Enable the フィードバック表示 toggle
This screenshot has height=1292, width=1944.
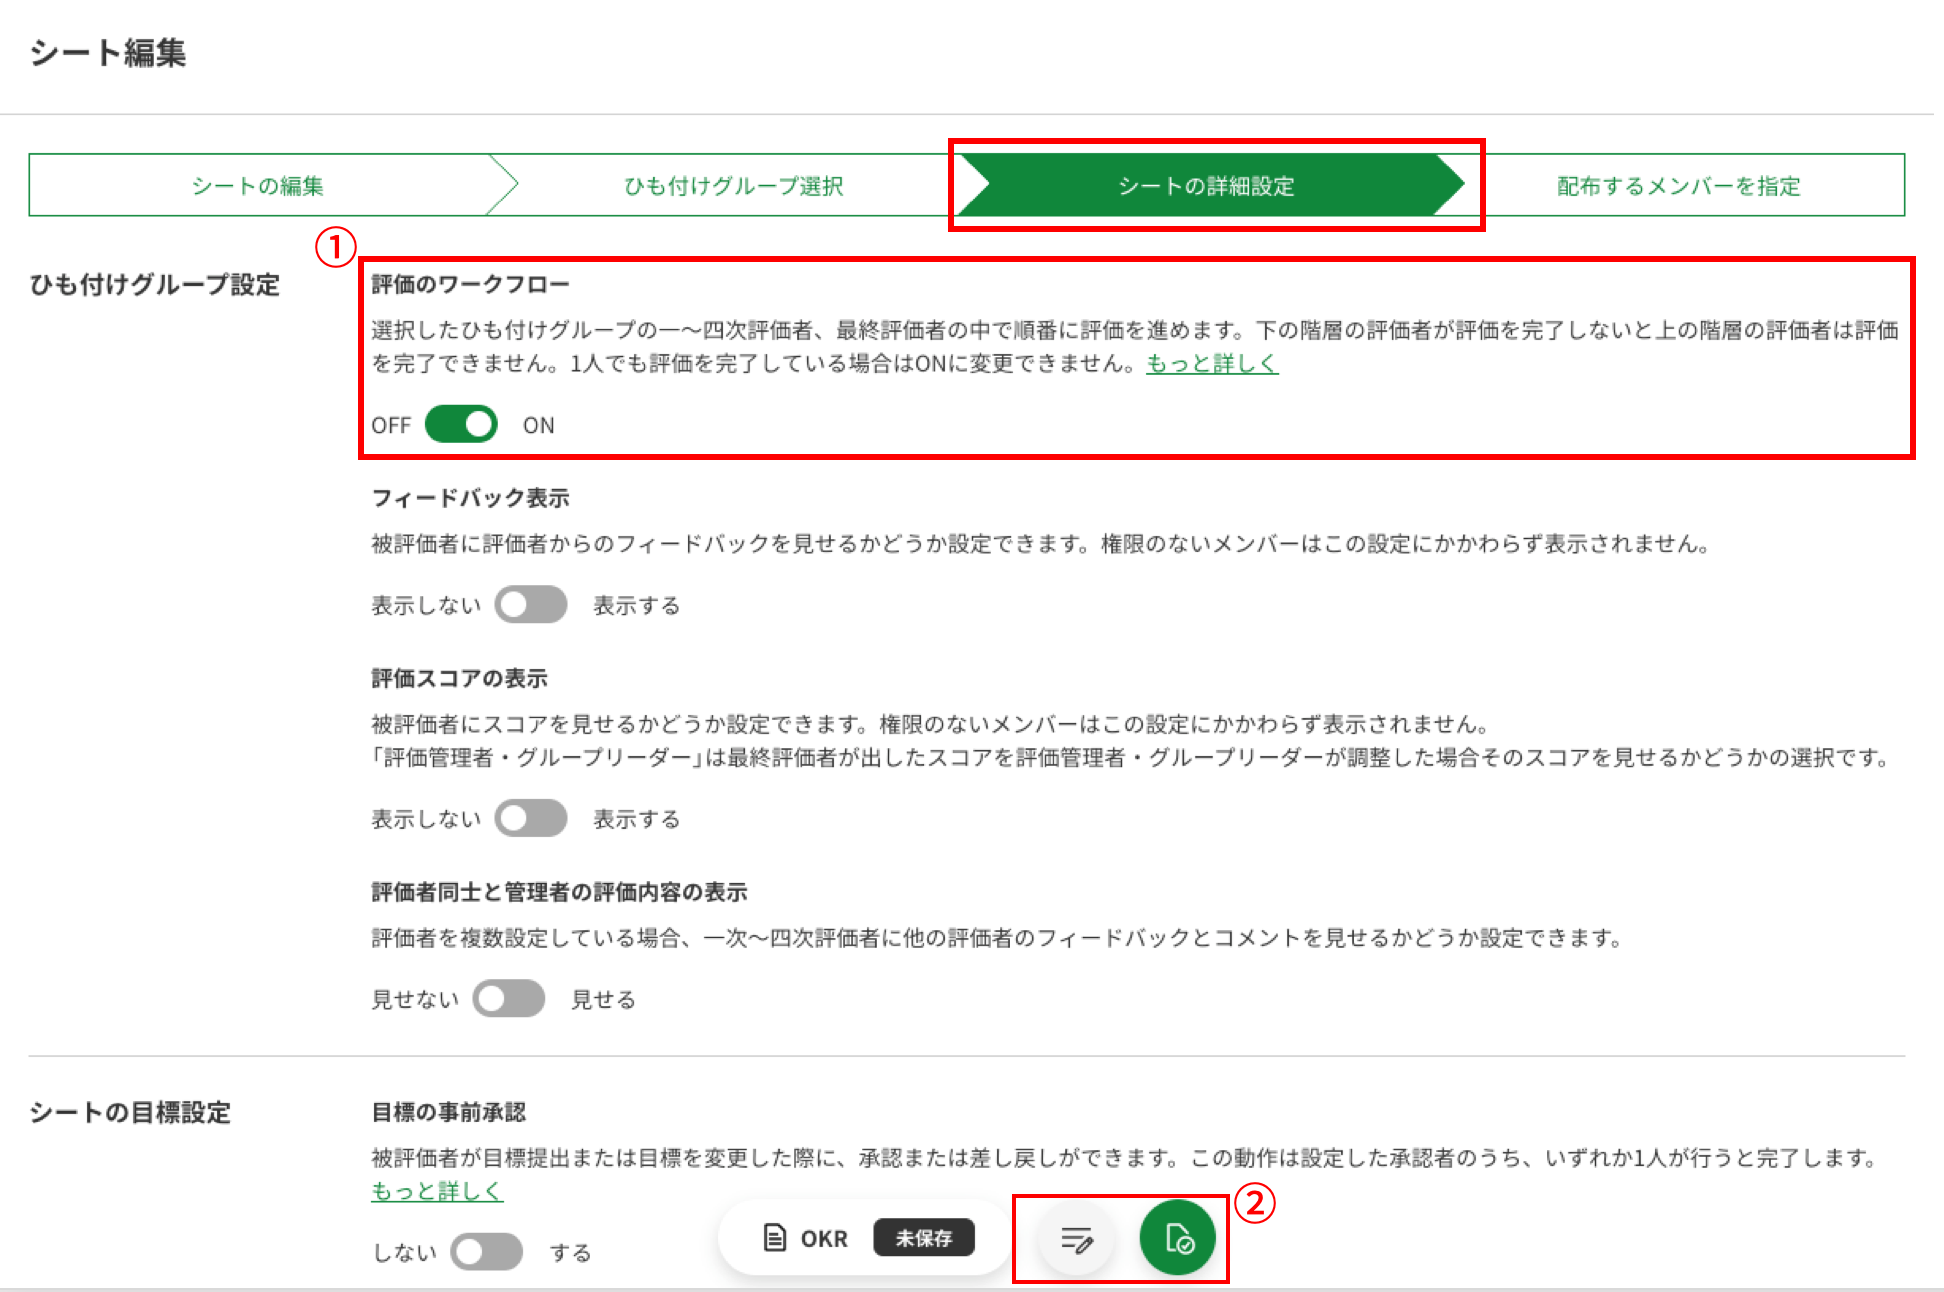tap(530, 605)
